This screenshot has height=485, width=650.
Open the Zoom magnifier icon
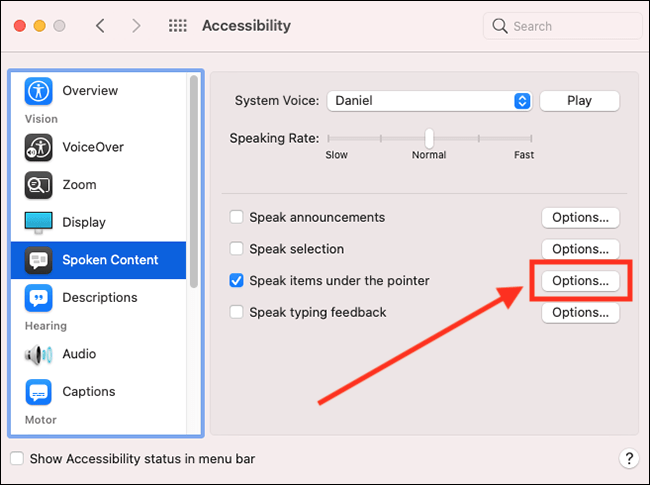point(39,185)
